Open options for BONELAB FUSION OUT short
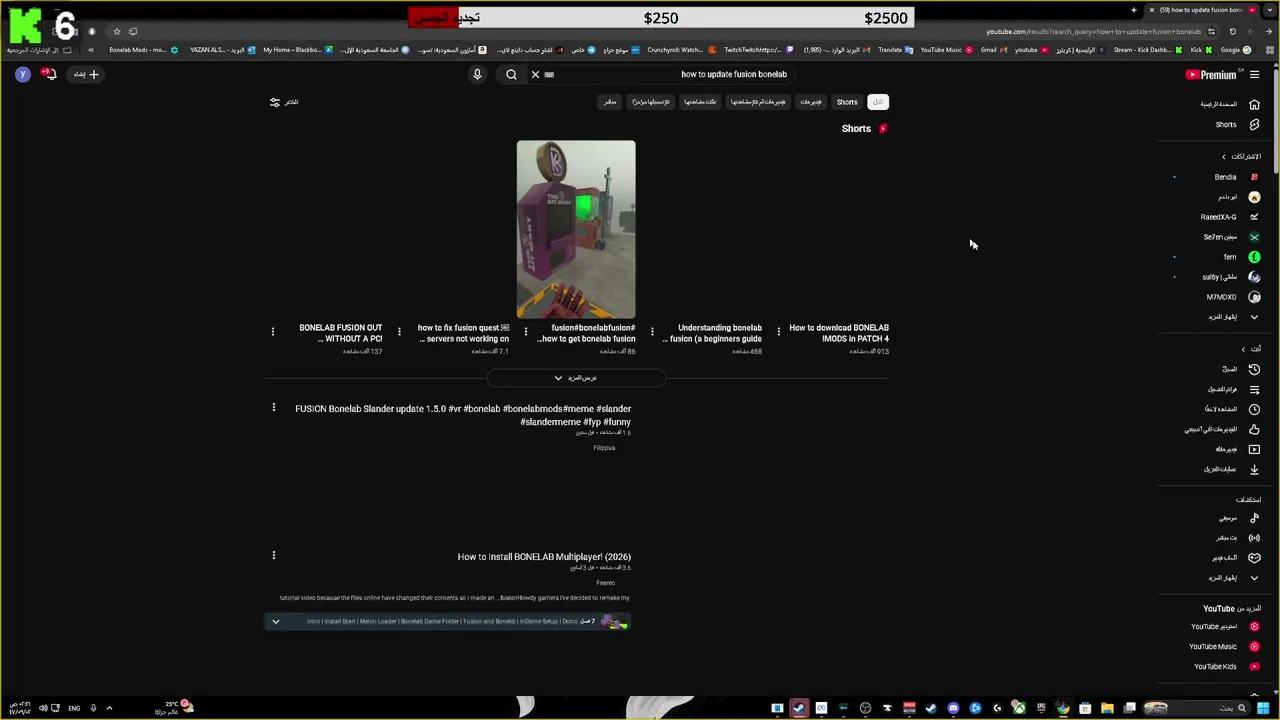Image resolution: width=1280 pixels, height=720 pixels. pyautogui.click(x=273, y=332)
